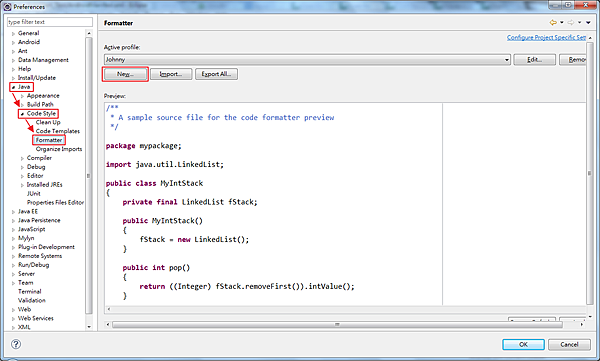Click the New... profile button

[125, 74]
